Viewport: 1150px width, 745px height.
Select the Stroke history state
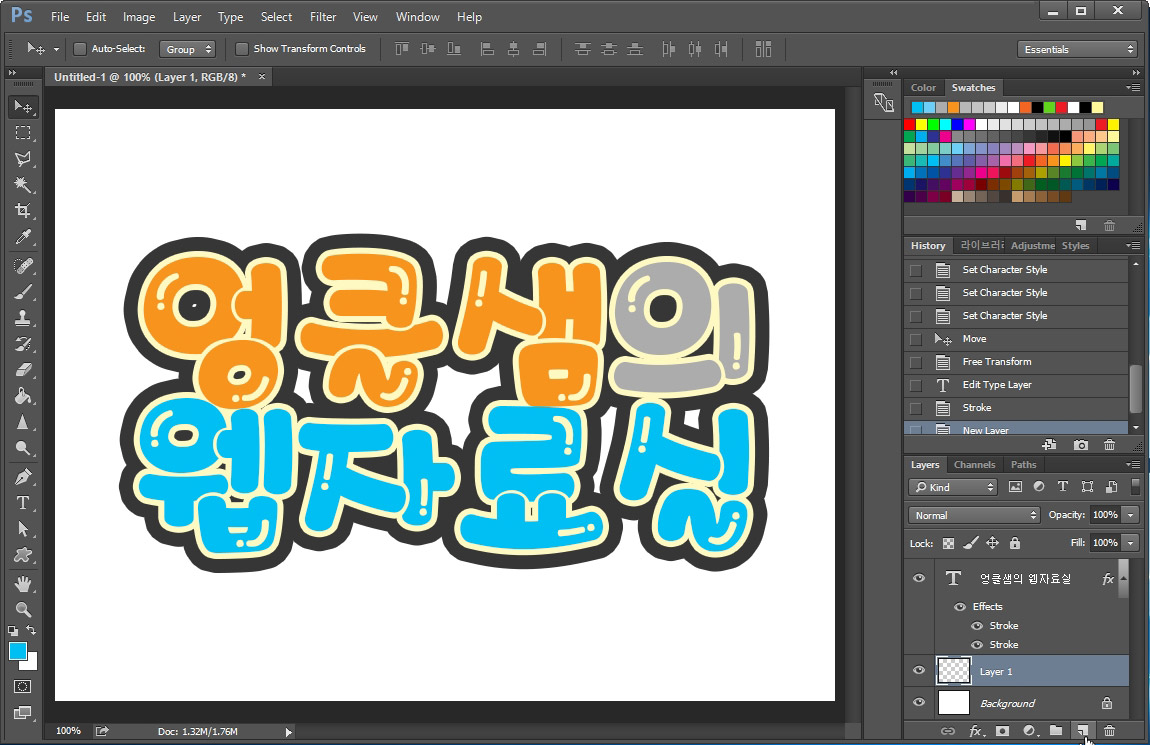point(1017,408)
